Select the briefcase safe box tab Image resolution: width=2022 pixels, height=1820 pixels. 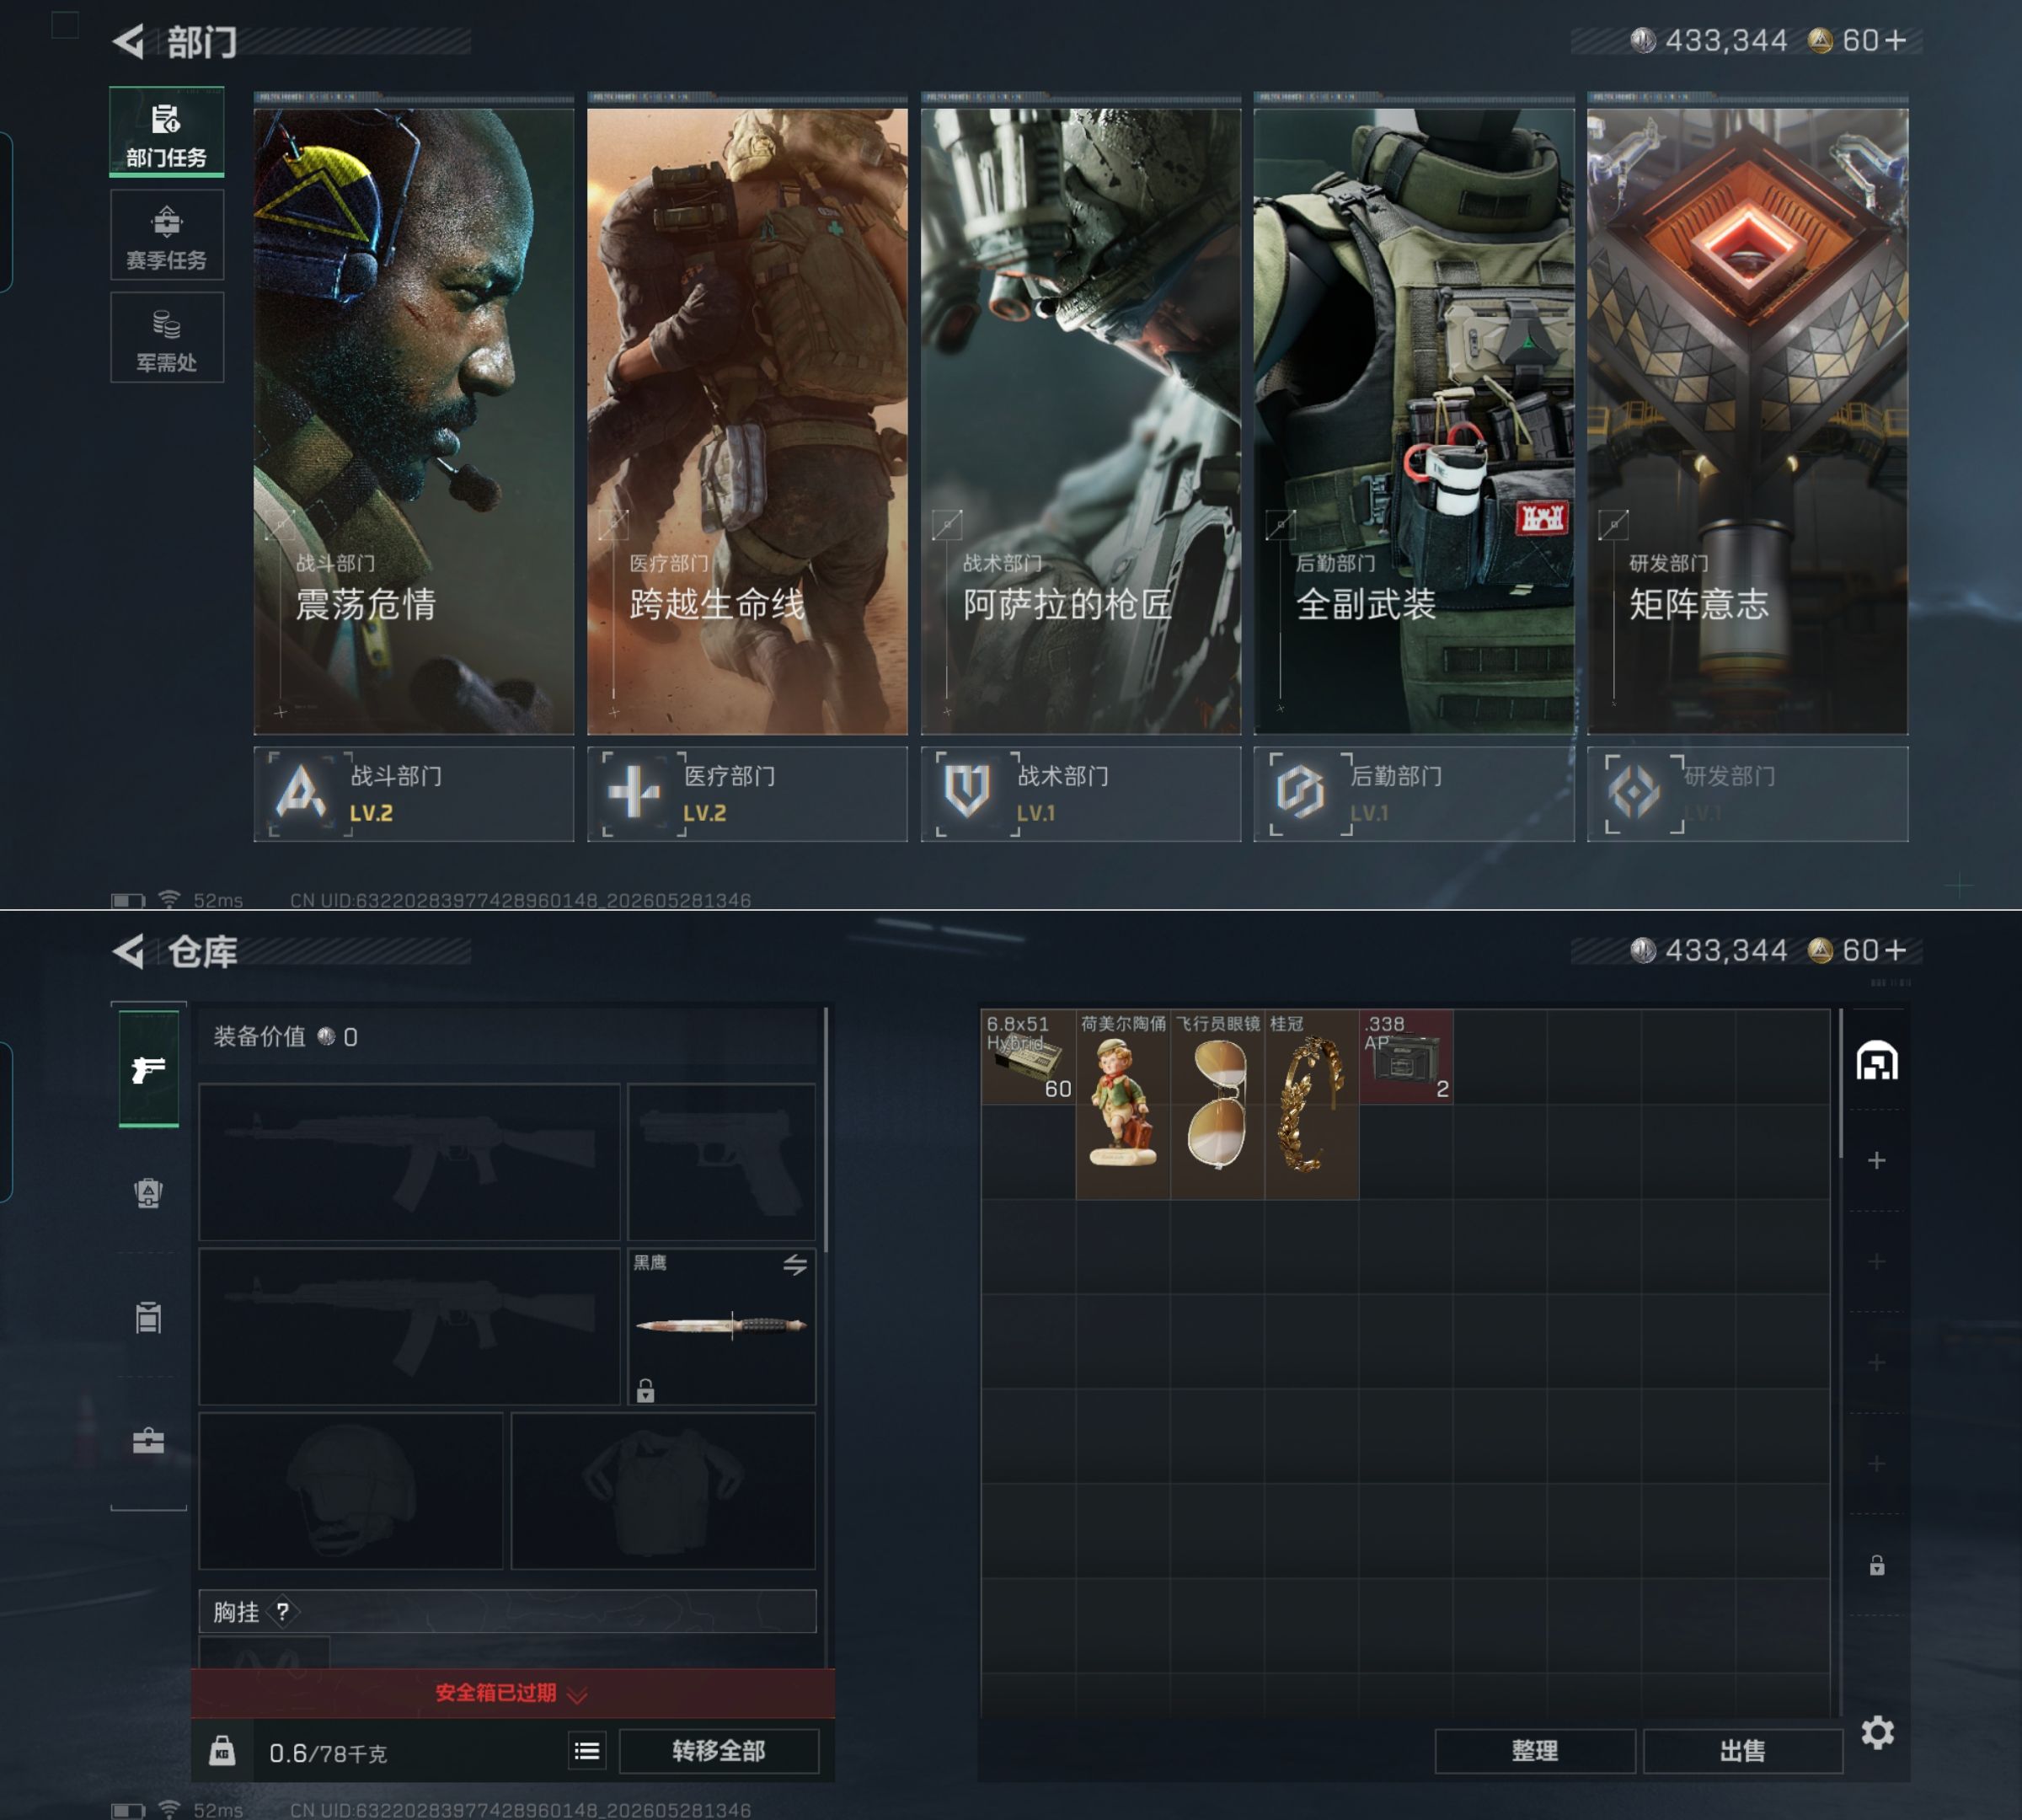[x=149, y=1440]
